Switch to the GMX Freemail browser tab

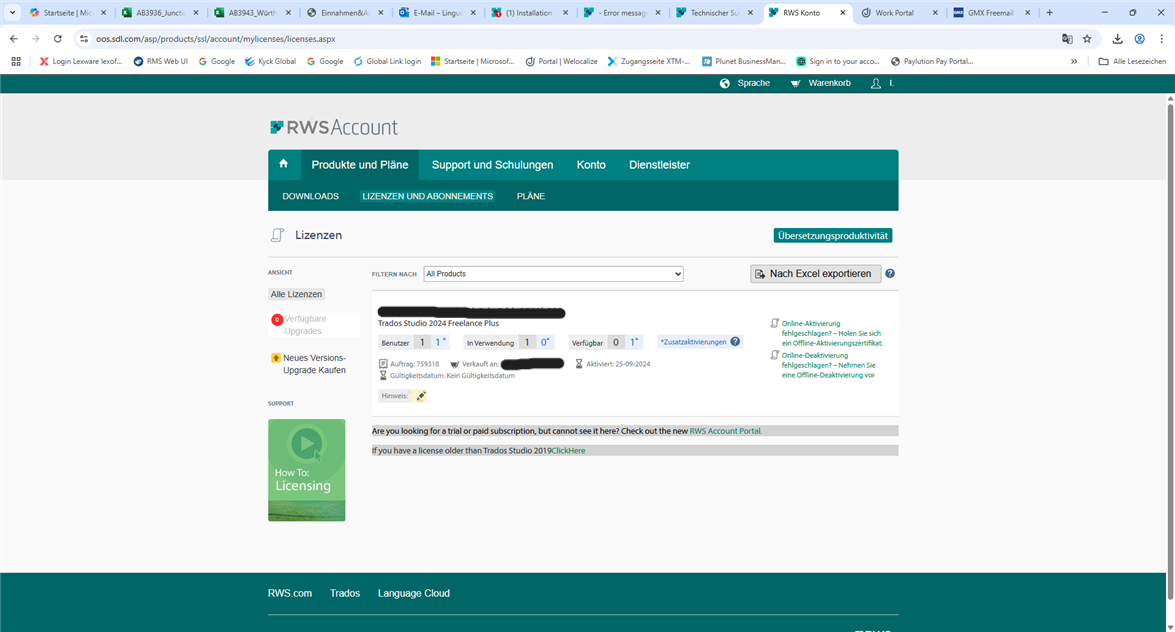click(987, 14)
